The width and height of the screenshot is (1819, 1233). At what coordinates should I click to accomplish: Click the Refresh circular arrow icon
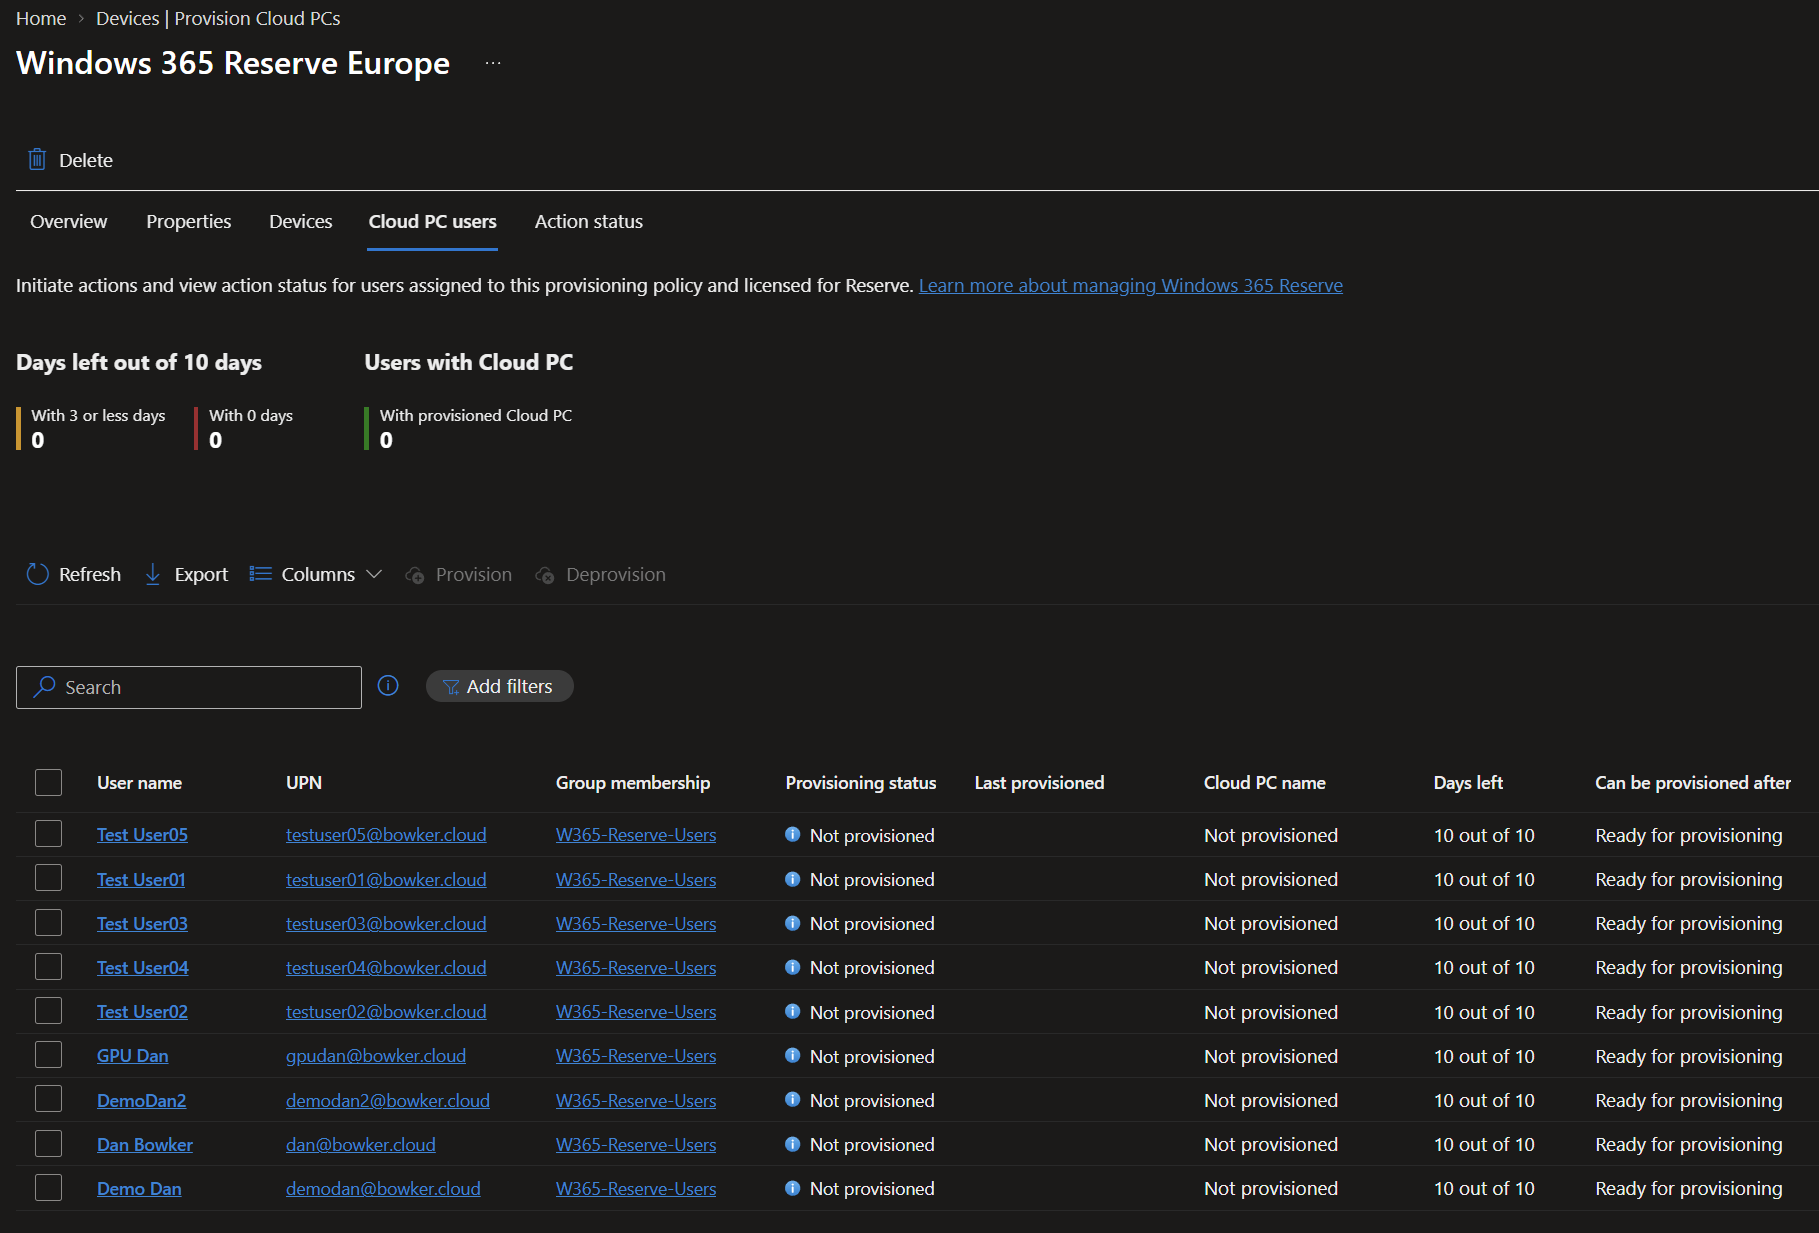[x=37, y=574]
